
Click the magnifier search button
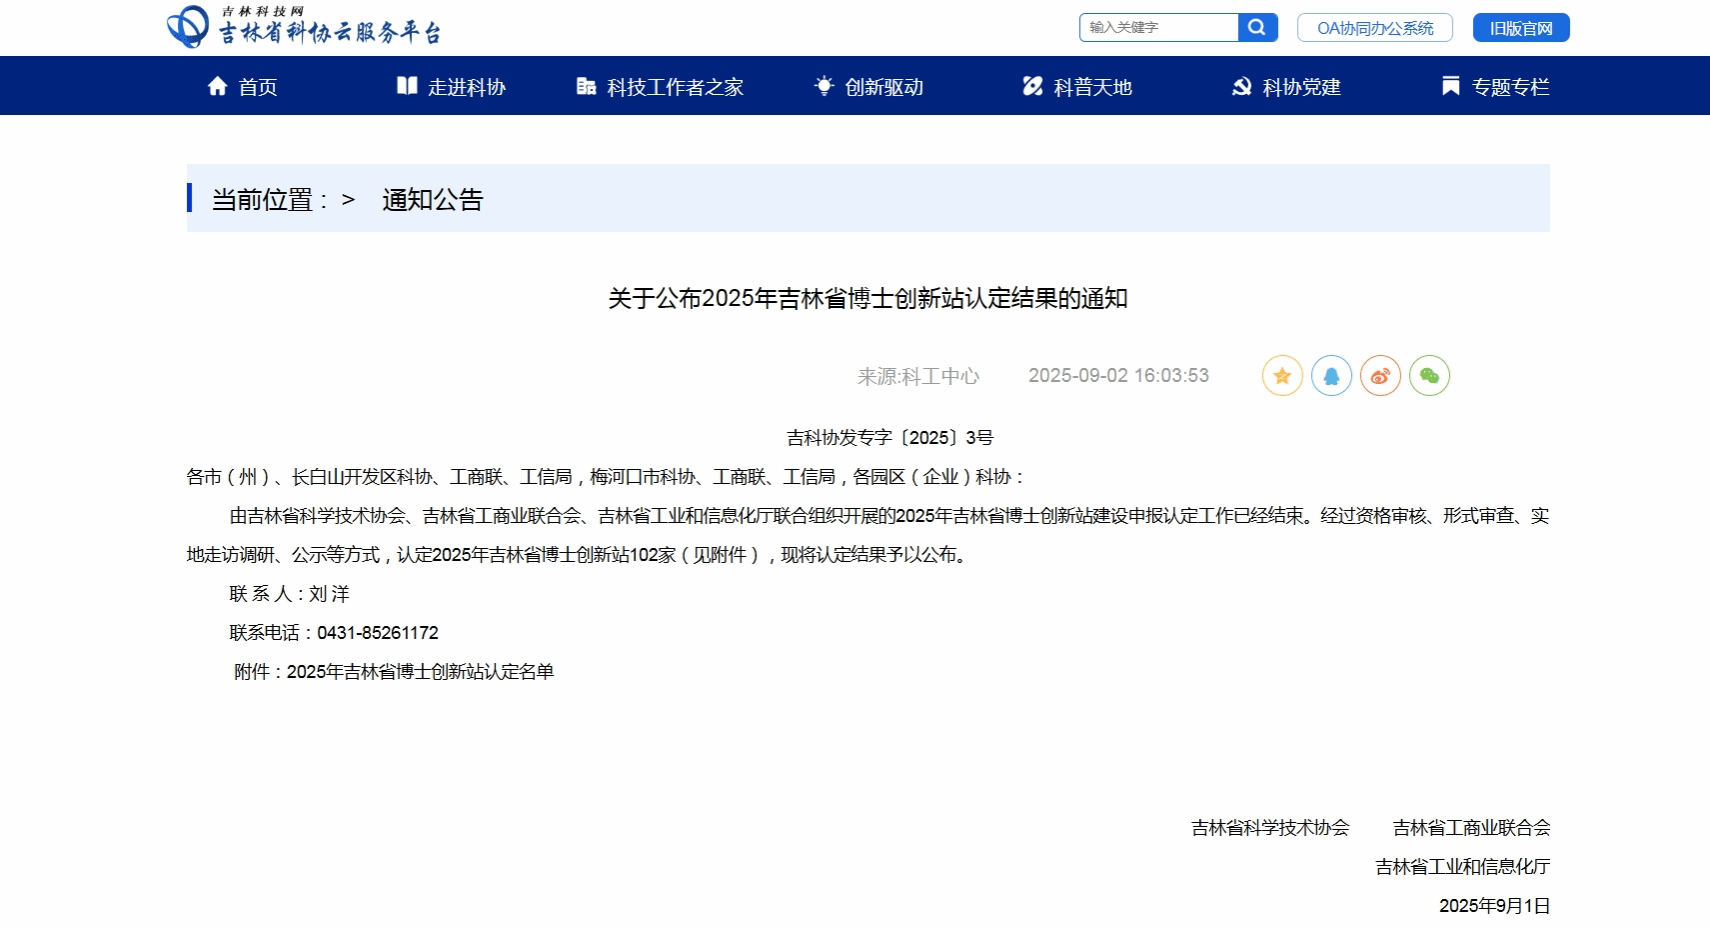(1257, 28)
